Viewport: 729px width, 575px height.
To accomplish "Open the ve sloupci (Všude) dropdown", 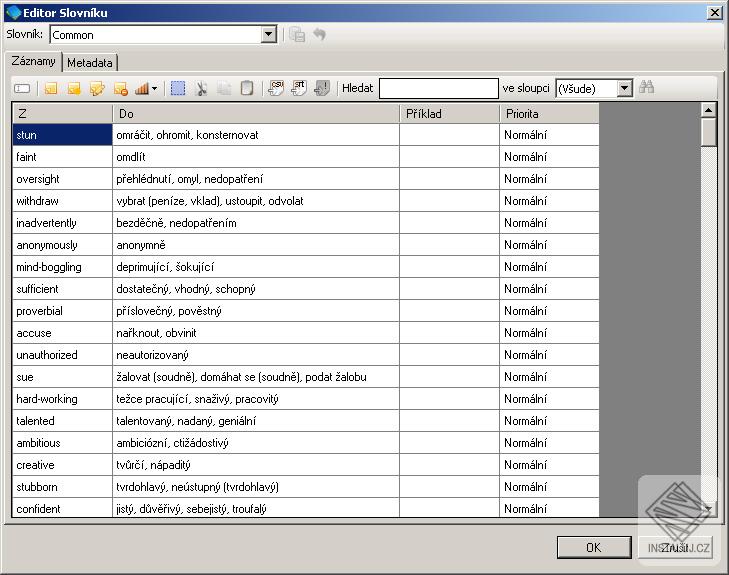I will [624, 88].
